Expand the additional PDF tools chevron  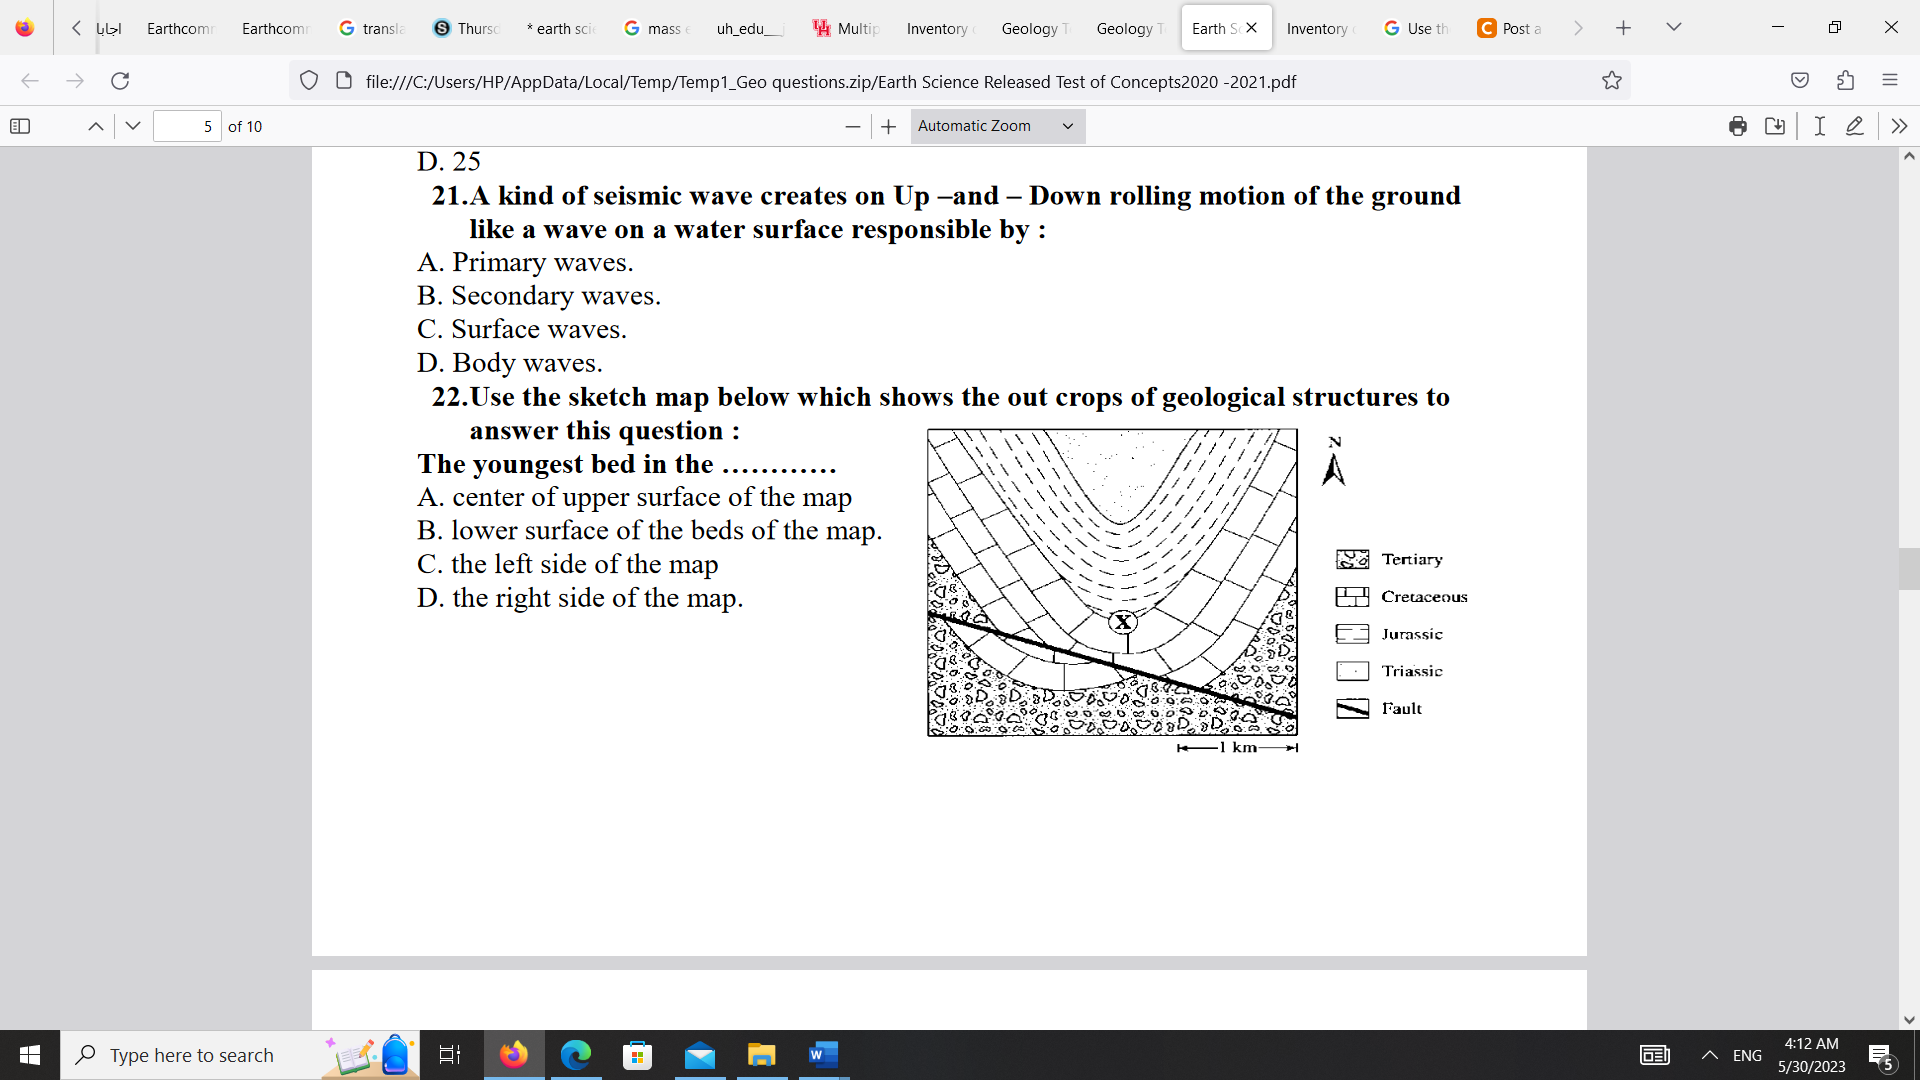[x=1899, y=126]
